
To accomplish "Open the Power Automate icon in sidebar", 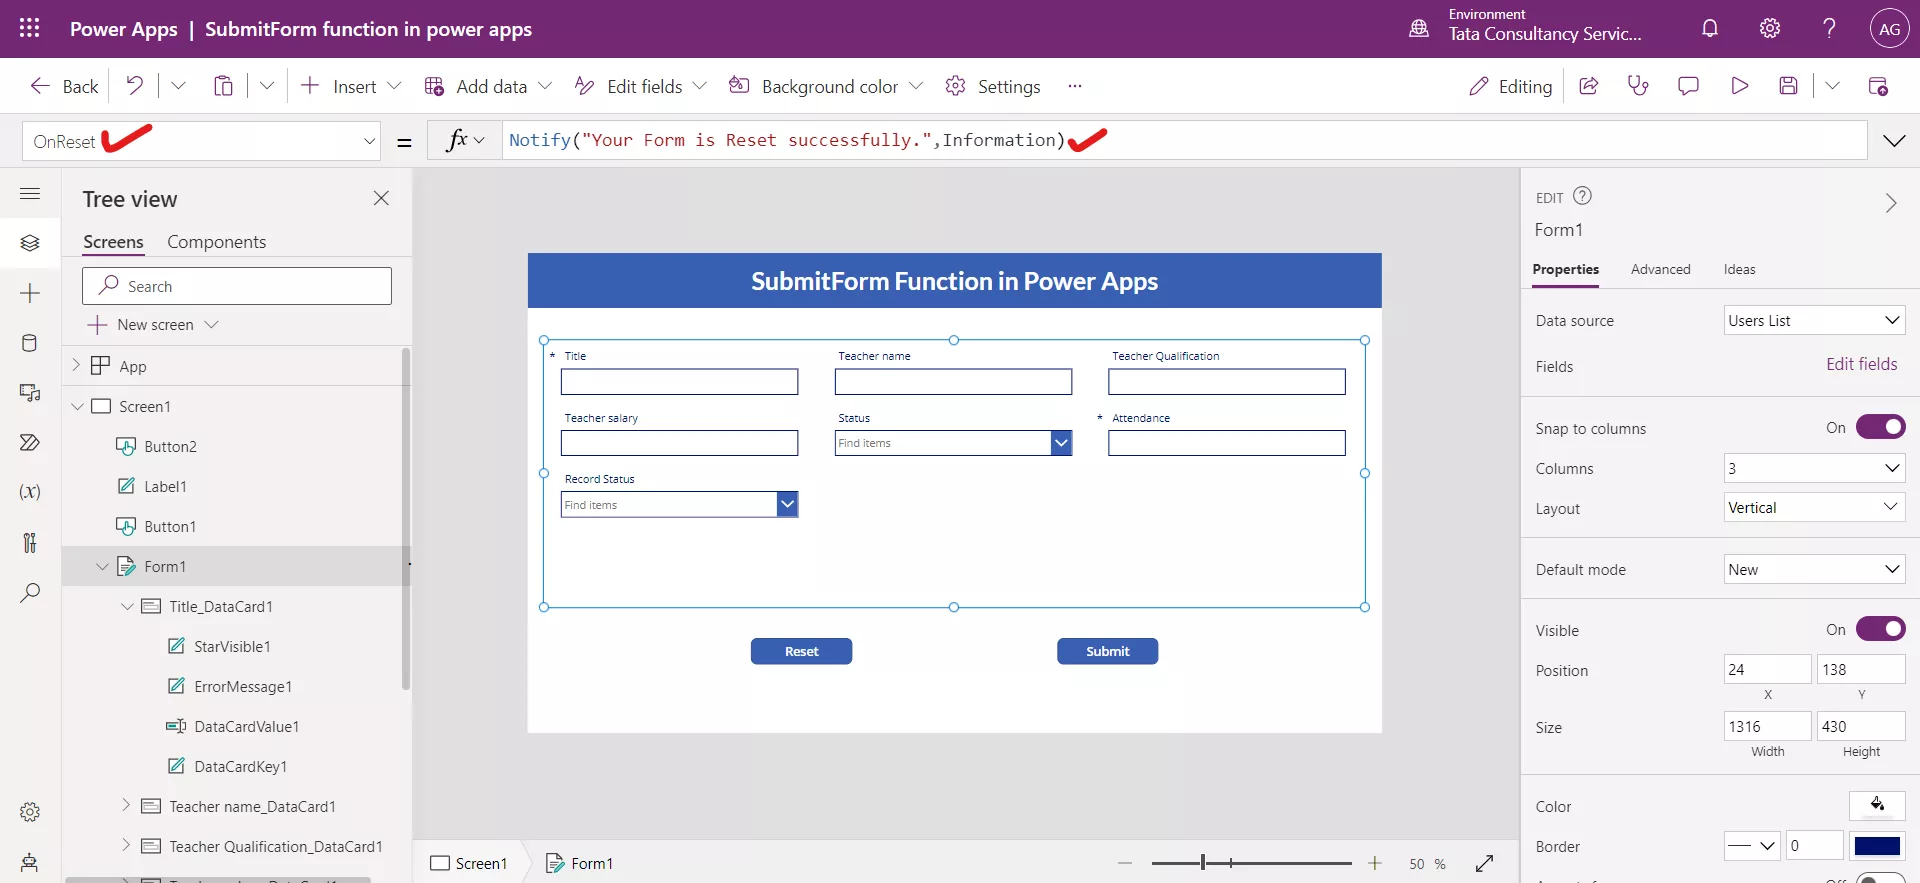I will point(30,442).
